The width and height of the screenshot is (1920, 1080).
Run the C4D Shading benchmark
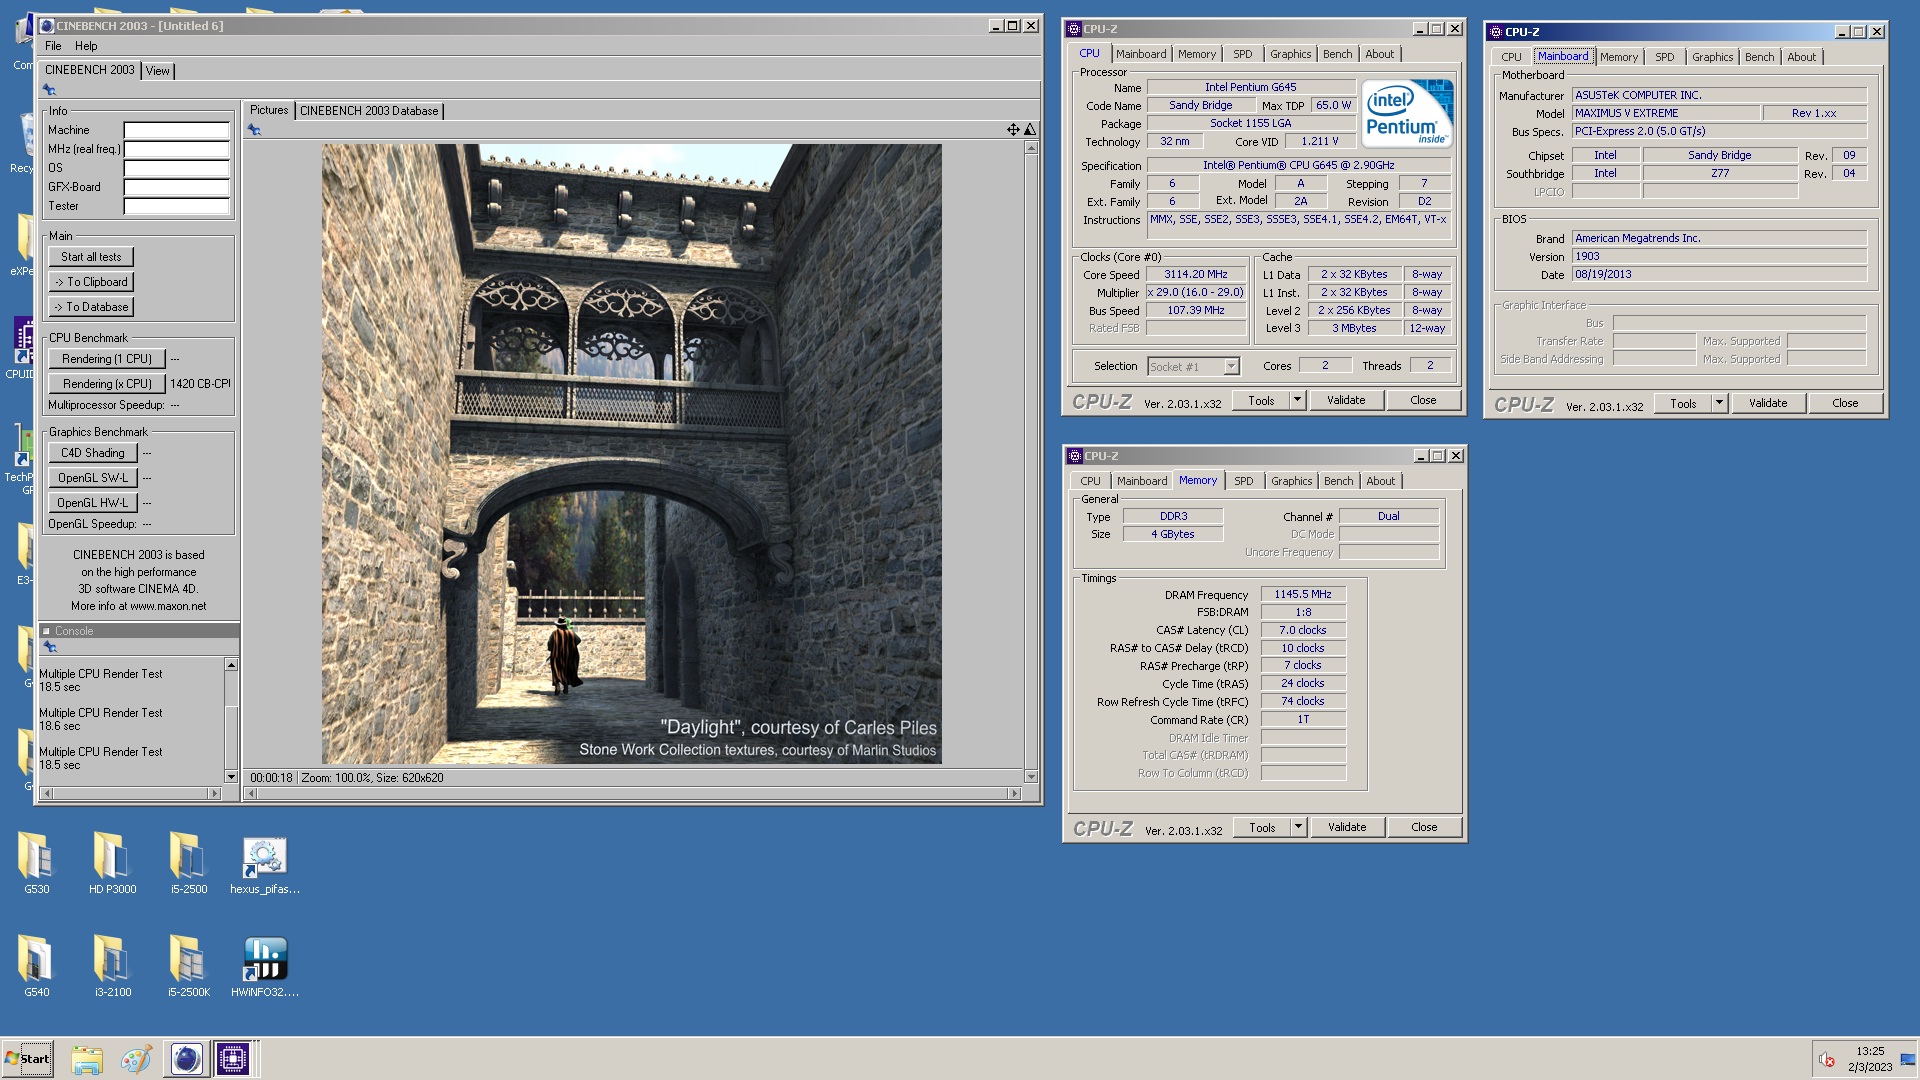(x=93, y=453)
